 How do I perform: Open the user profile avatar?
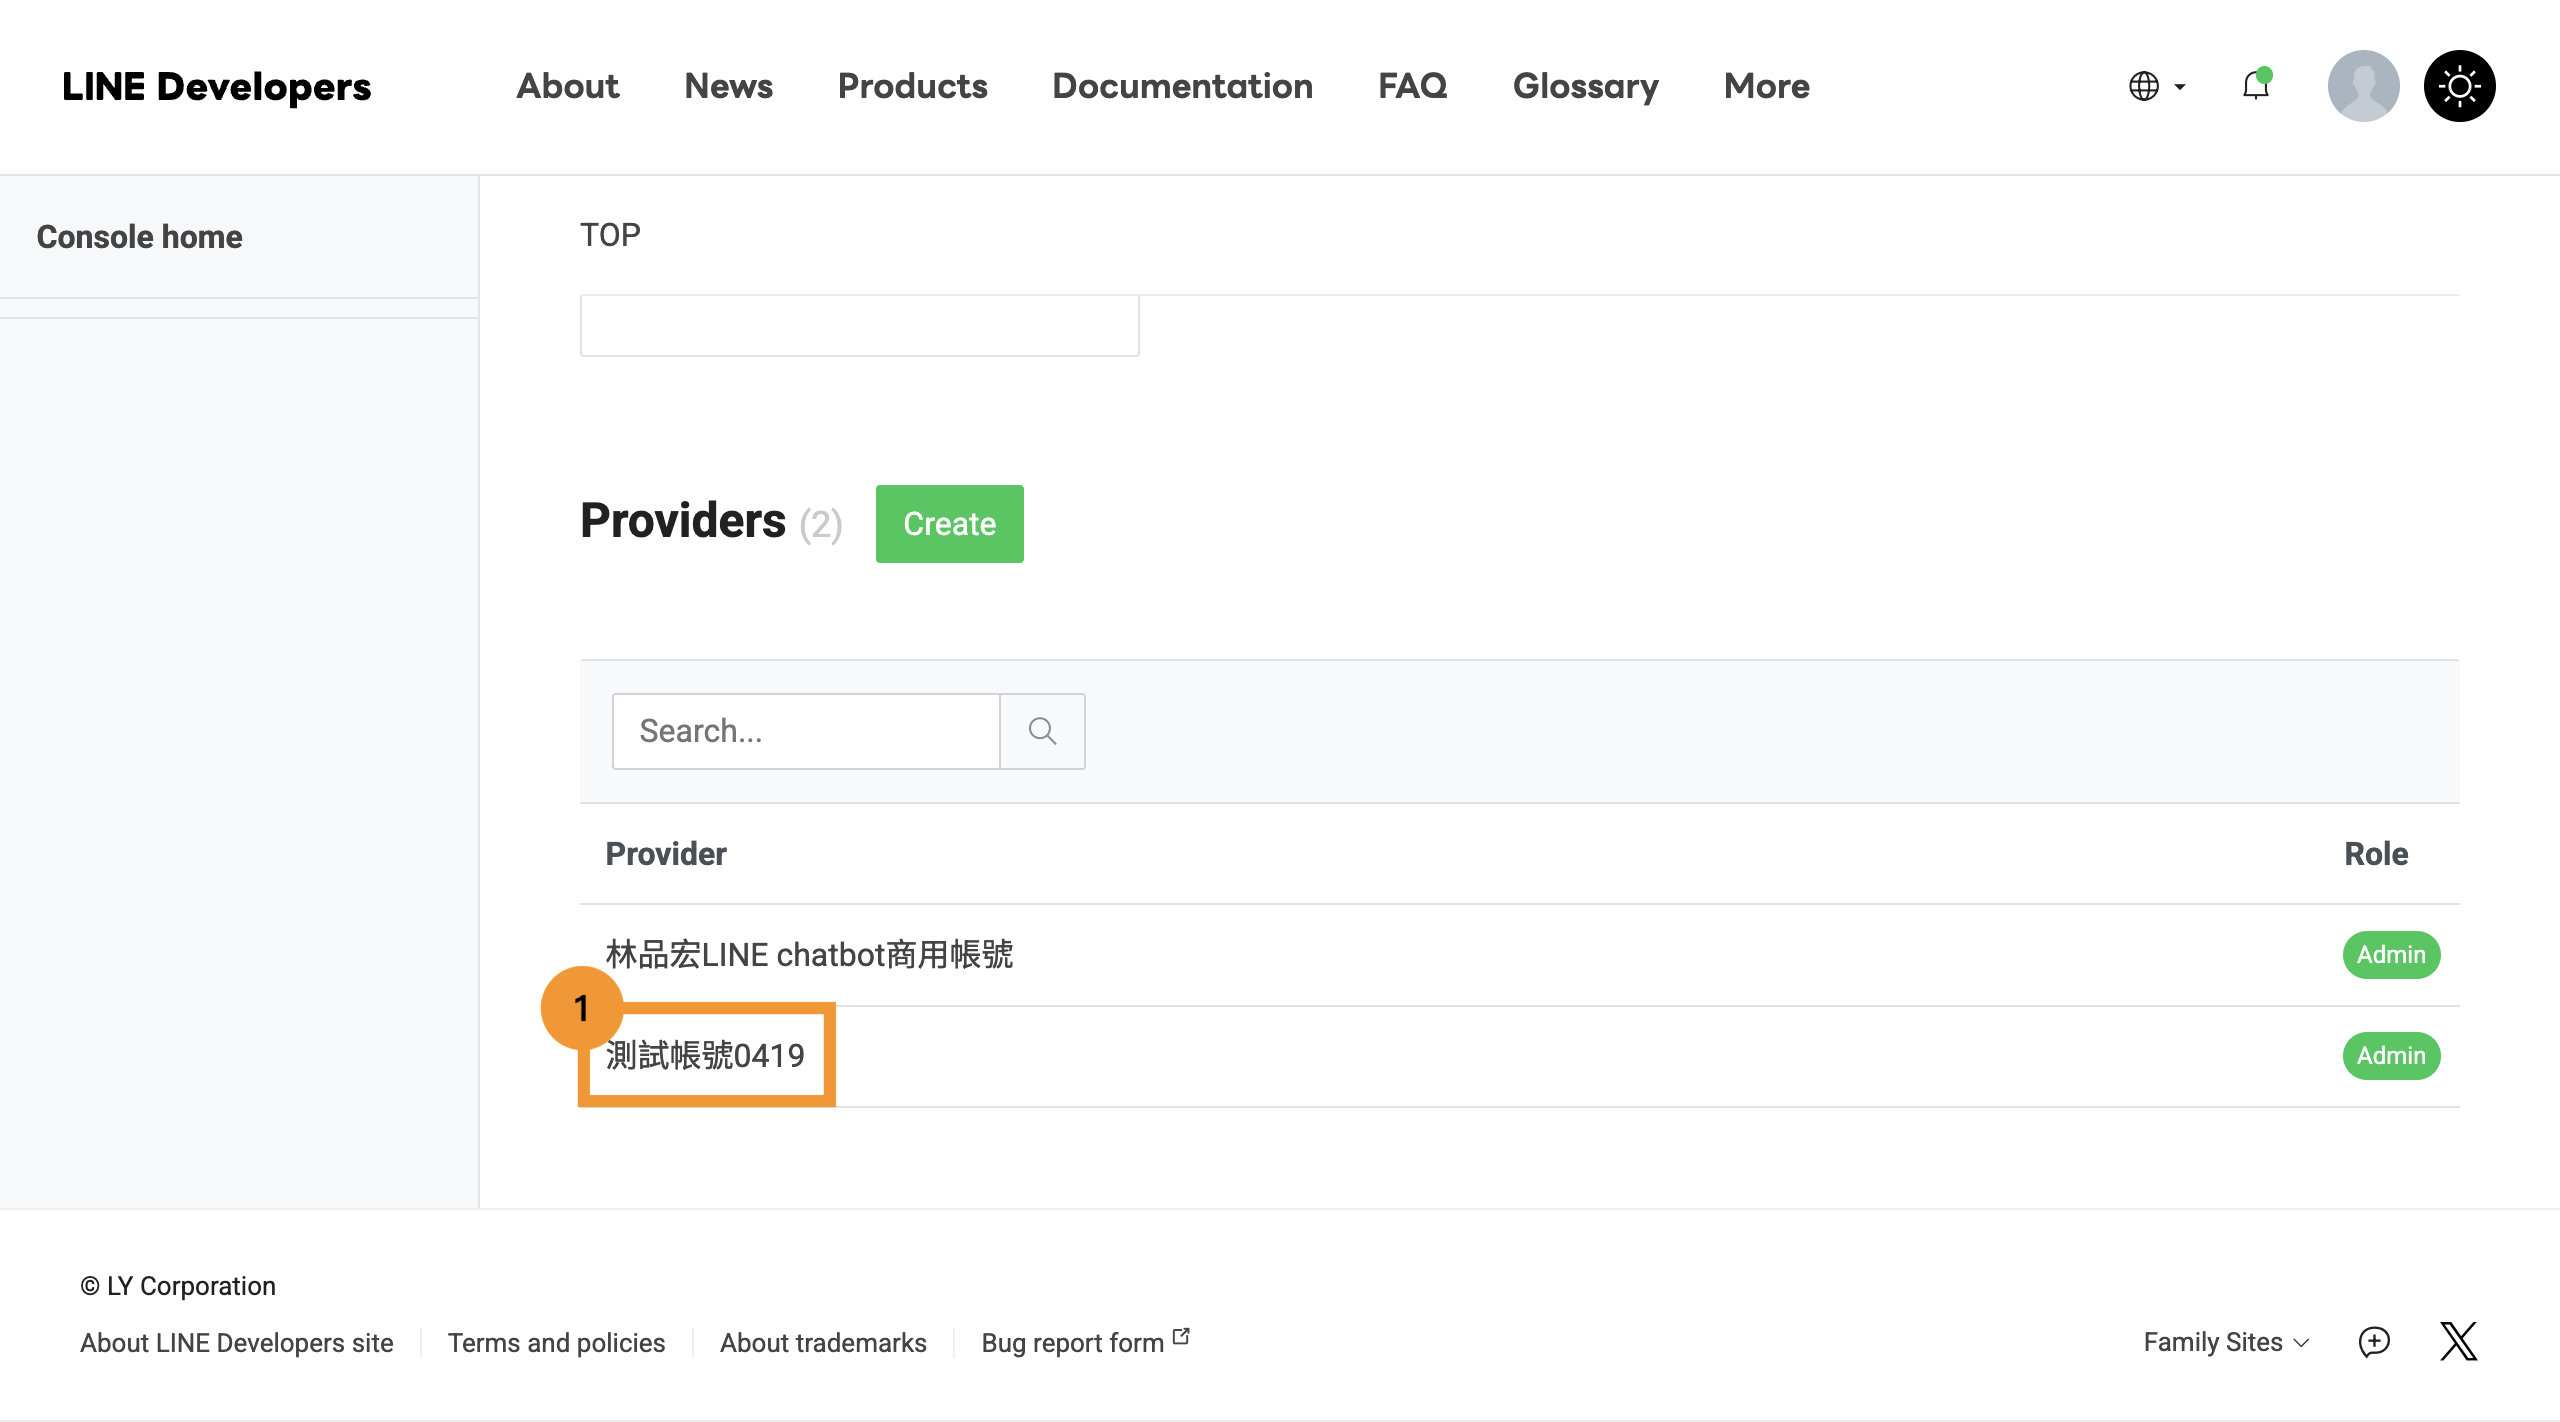(x=2363, y=86)
